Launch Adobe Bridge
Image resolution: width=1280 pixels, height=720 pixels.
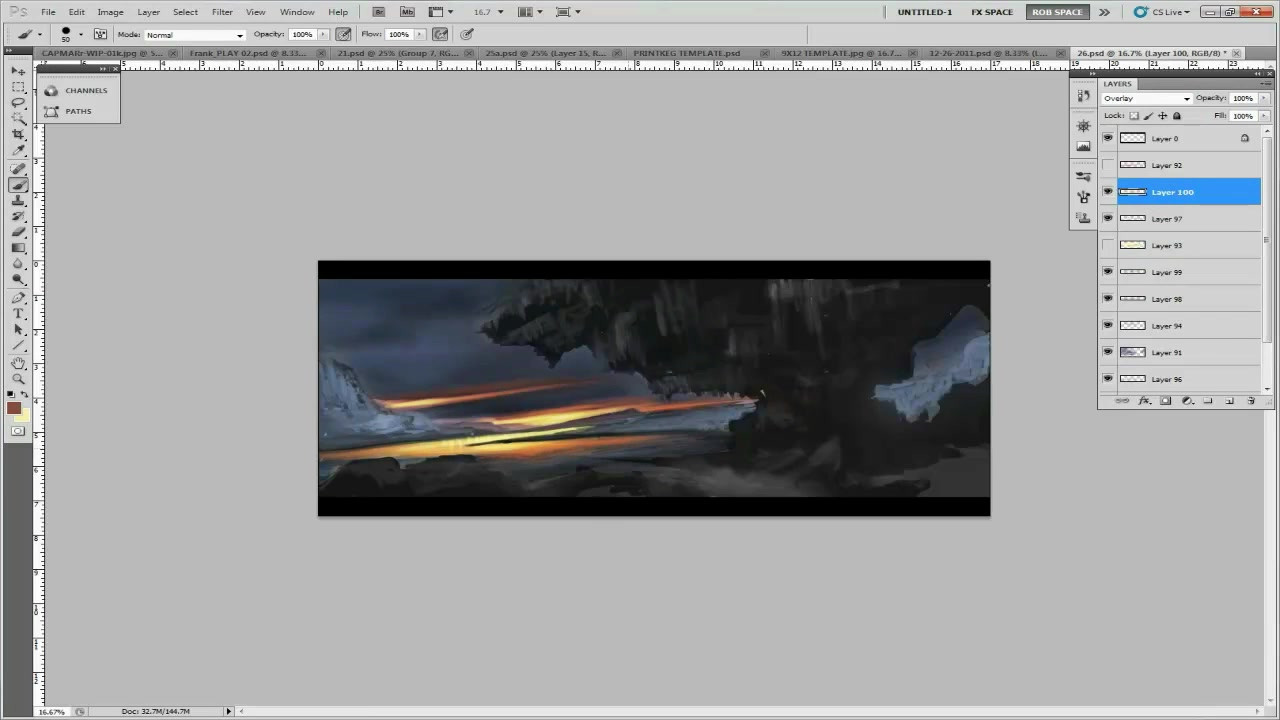[x=378, y=12]
